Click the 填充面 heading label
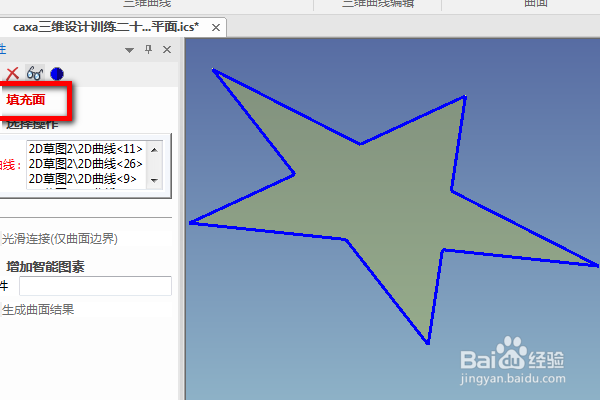The image size is (600, 400). click(x=26, y=100)
